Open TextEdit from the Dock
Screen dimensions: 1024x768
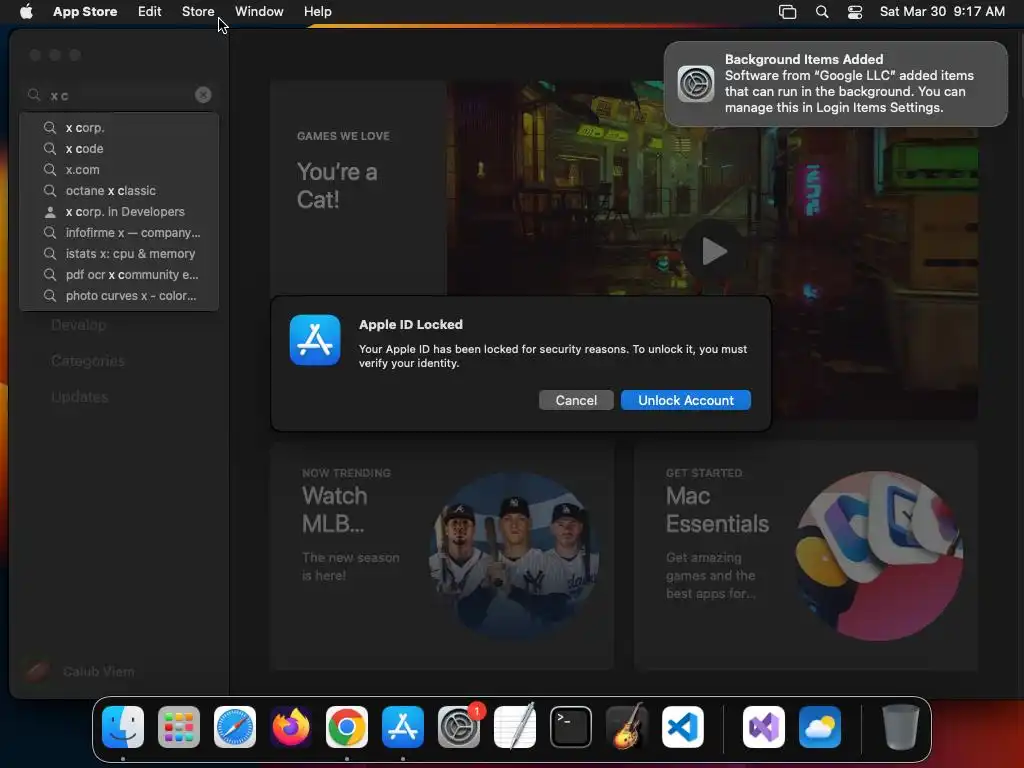click(515, 727)
